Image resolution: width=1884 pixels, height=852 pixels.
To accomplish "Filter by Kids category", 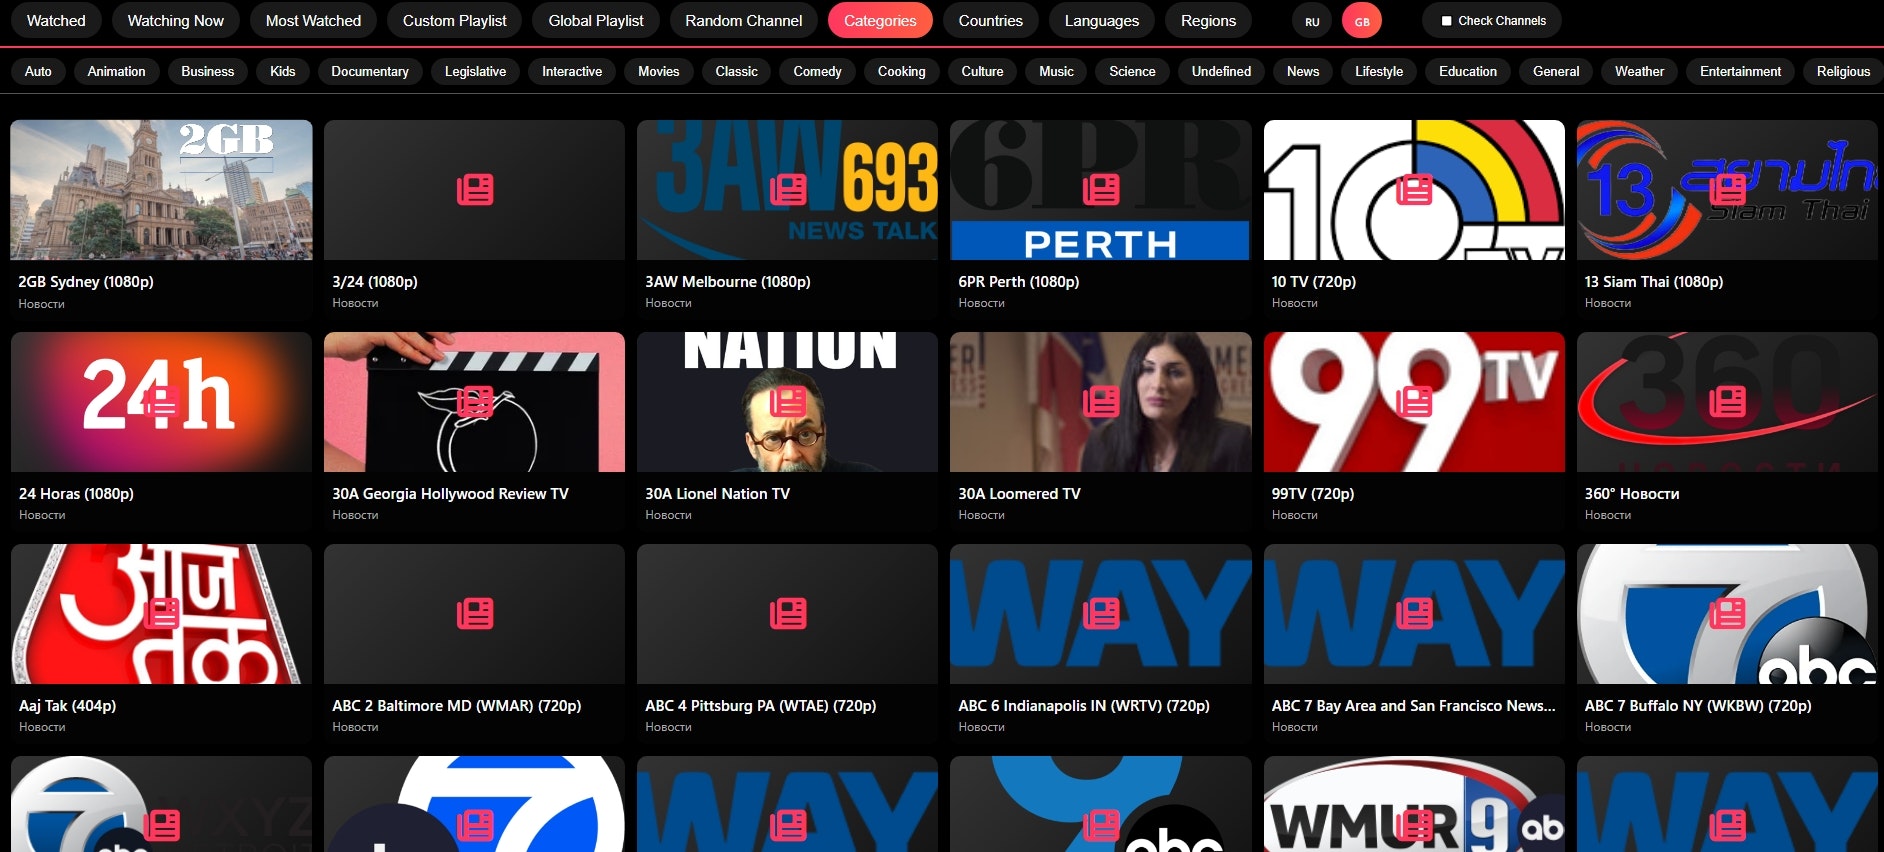I will click(x=283, y=71).
